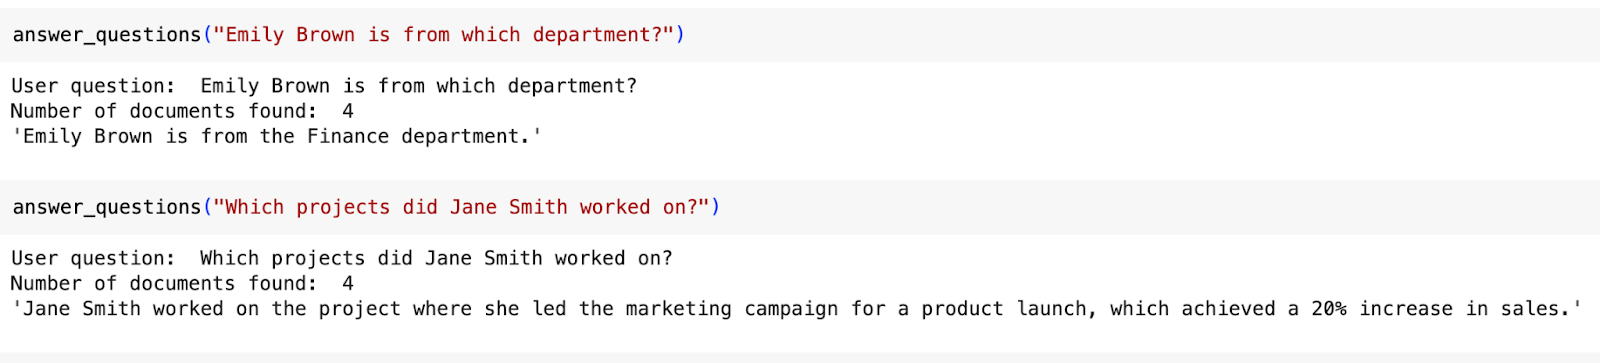Click the first code cell about Emily Brown
The image size is (1600, 363).
coord(800,35)
